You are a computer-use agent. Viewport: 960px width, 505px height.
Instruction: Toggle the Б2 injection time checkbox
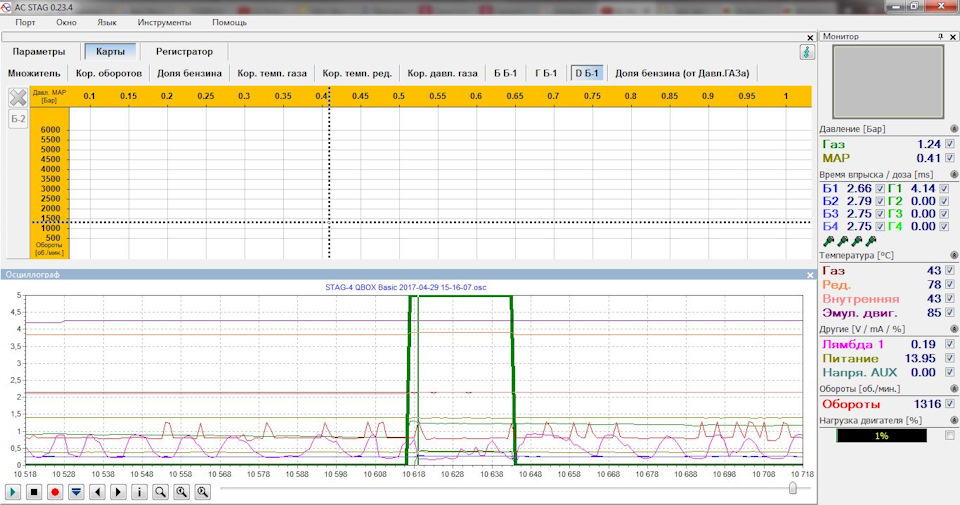click(880, 201)
